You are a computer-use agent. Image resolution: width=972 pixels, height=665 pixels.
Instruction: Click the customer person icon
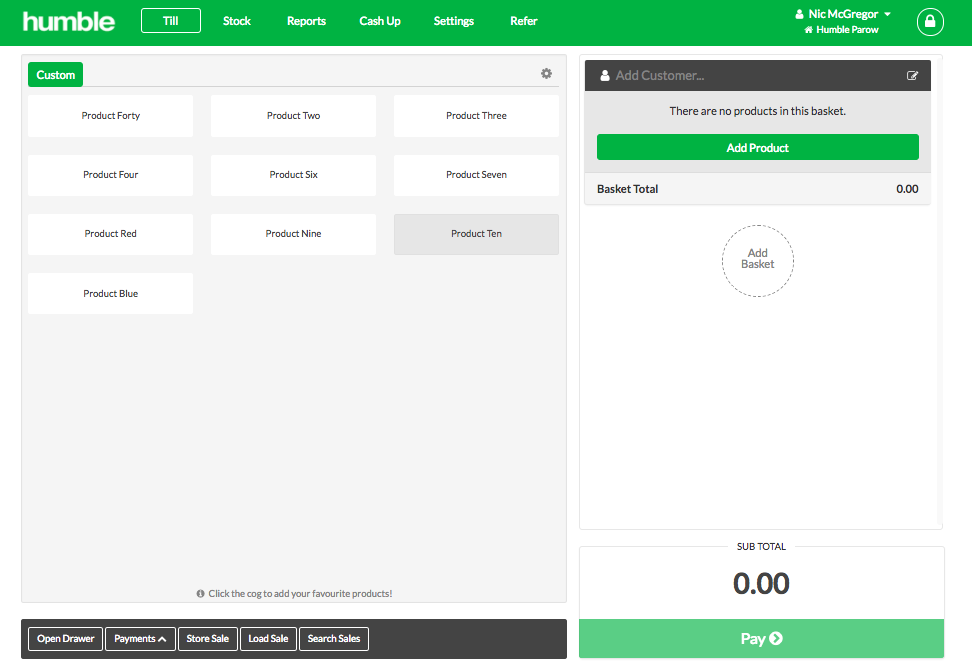(x=605, y=76)
